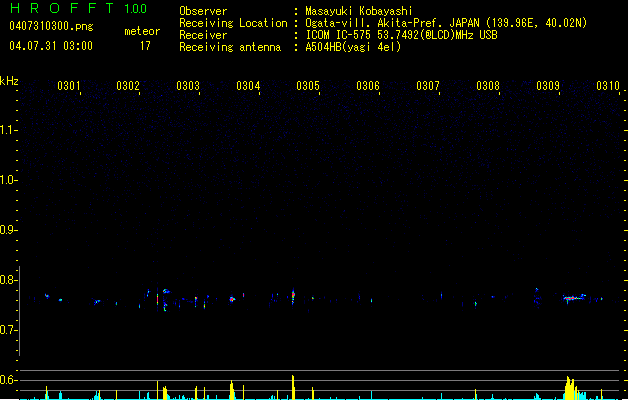Click the 0302 time marker
This screenshot has height=400, width=629.
coord(128,86)
